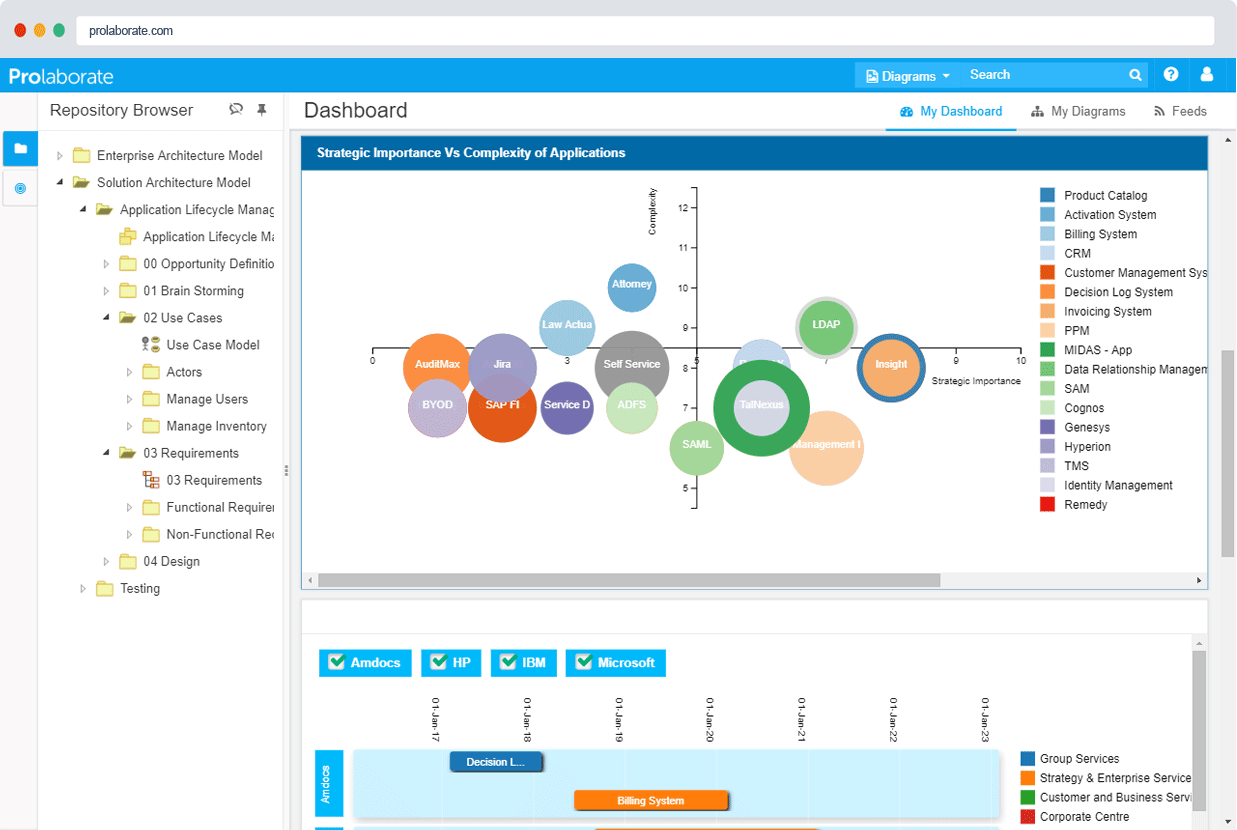1237x830 pixels.
Task: Open the help question mark icon
Action: tap(1171, 75)
